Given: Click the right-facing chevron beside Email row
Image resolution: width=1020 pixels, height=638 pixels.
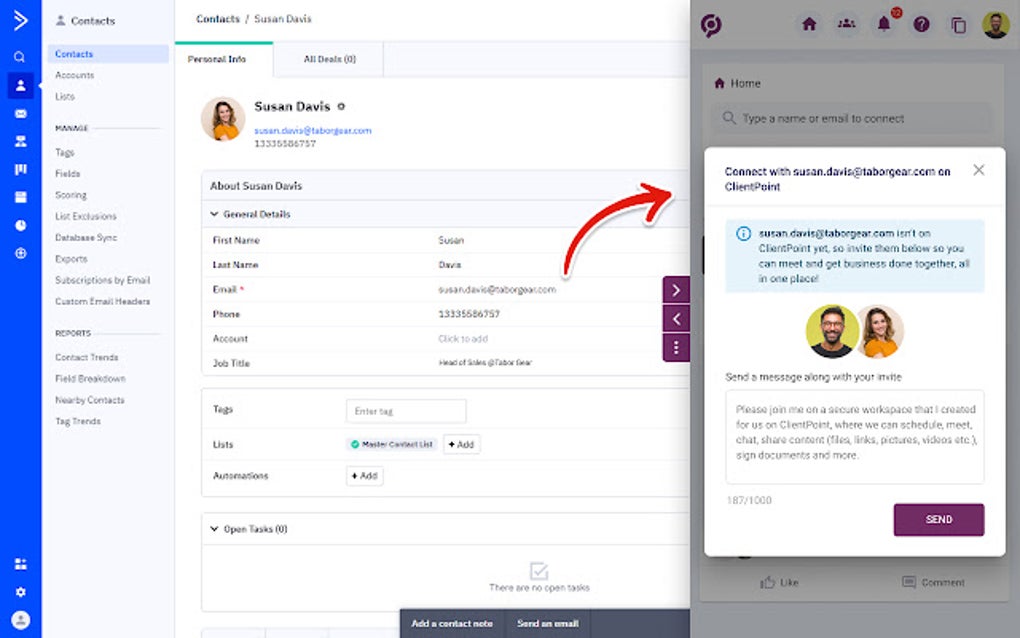Looking at the screenshot, I should click(x=676, y=288).
